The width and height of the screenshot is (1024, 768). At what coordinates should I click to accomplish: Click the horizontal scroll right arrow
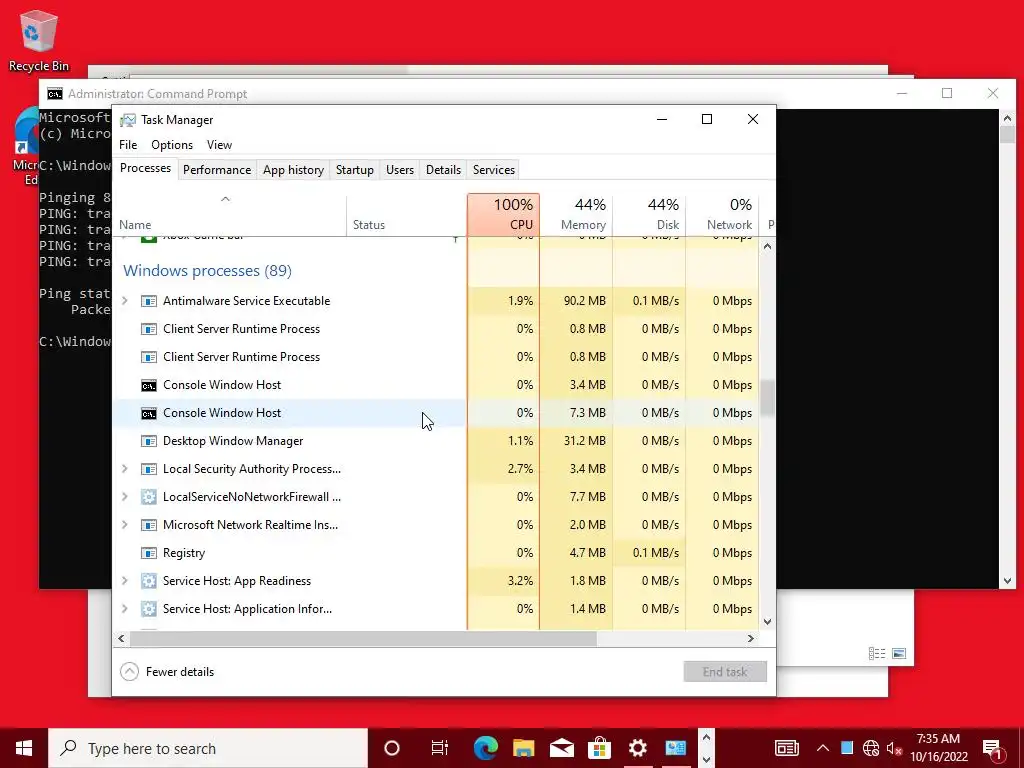click(751, 639)
